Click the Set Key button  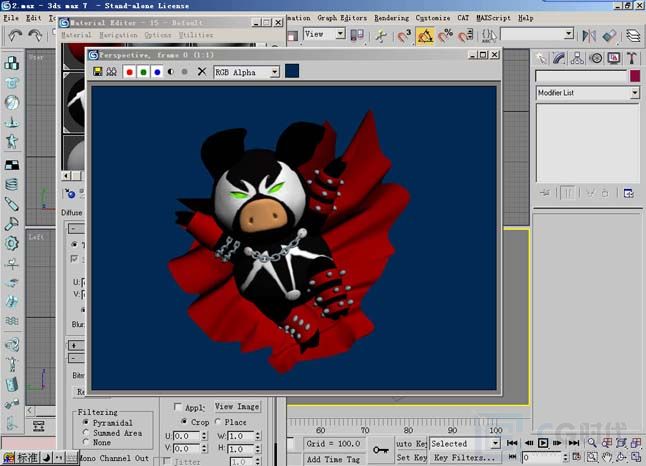click(x=411, y=458)
